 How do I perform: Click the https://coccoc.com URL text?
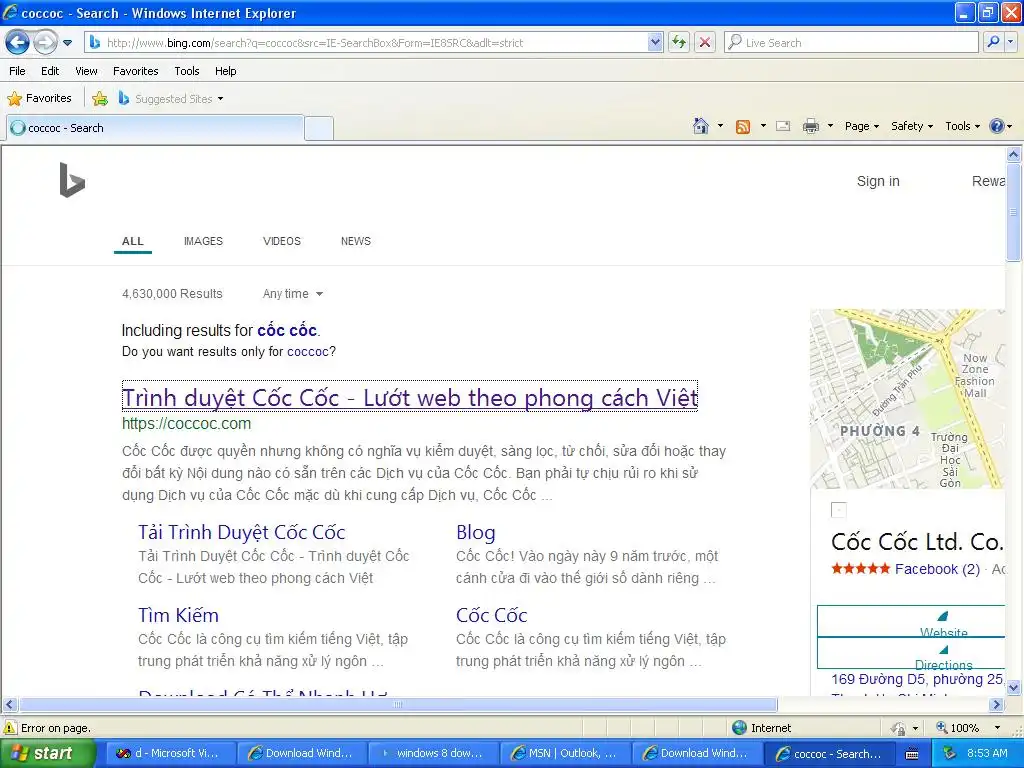pos(186,423)
